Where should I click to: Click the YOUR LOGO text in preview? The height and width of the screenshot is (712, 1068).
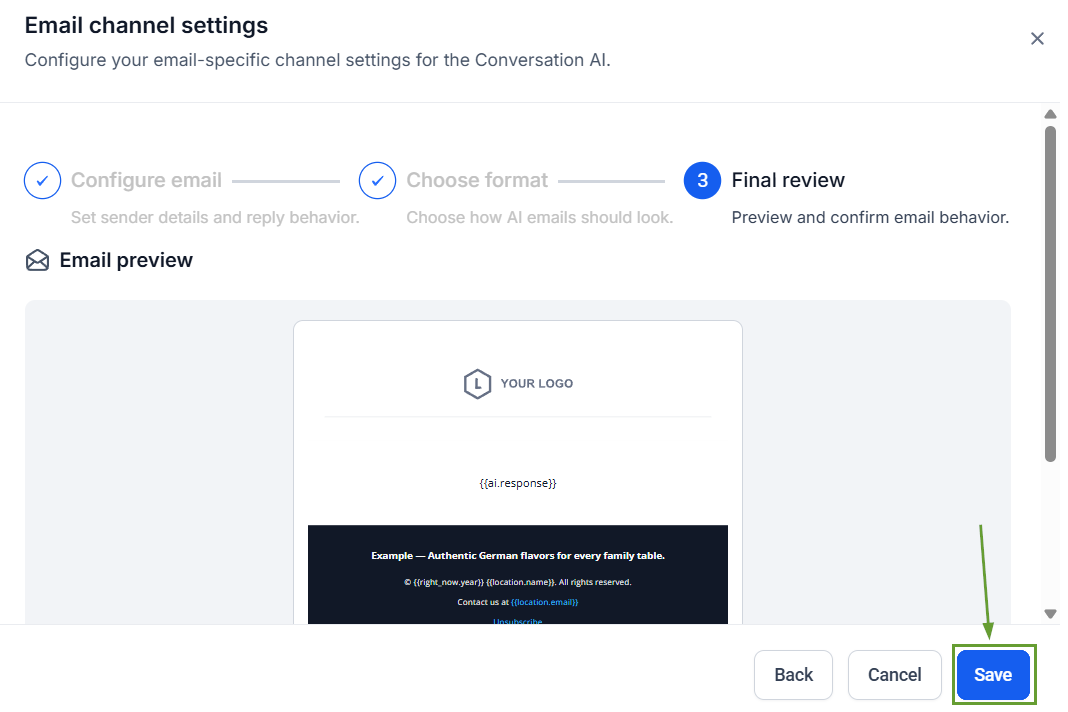537,384
